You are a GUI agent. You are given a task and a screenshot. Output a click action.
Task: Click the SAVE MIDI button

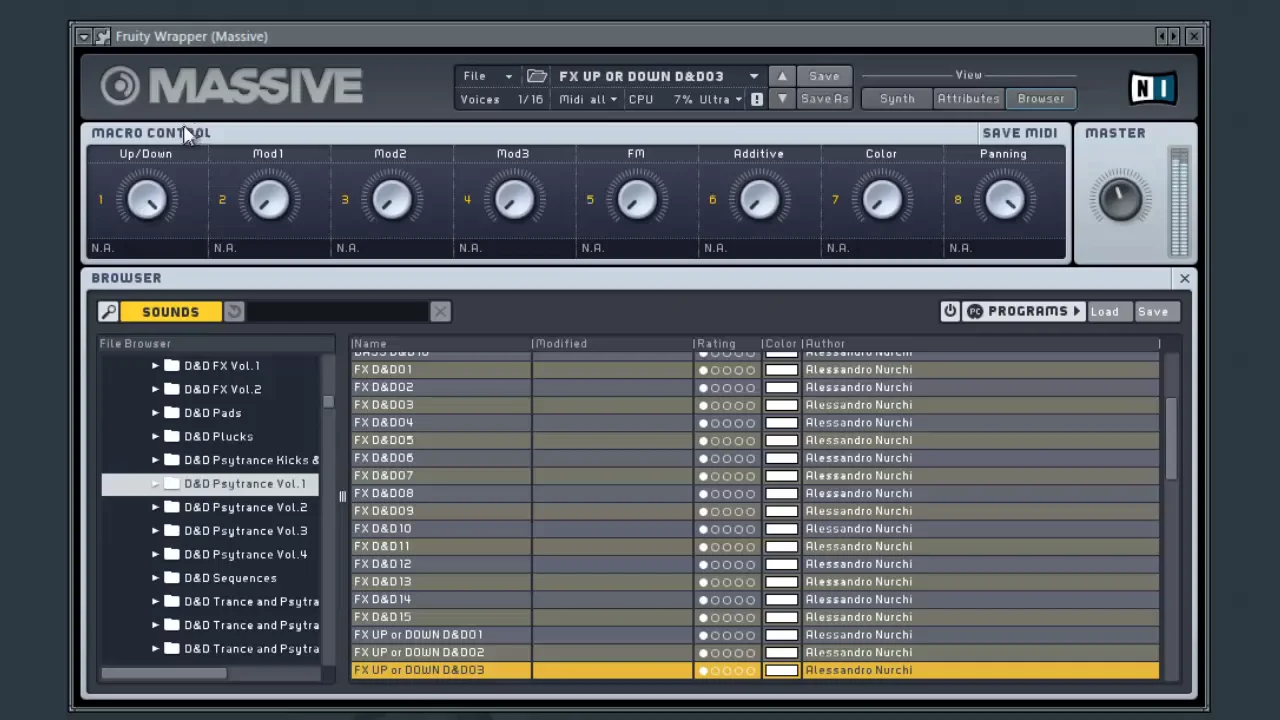(1019, 133)
